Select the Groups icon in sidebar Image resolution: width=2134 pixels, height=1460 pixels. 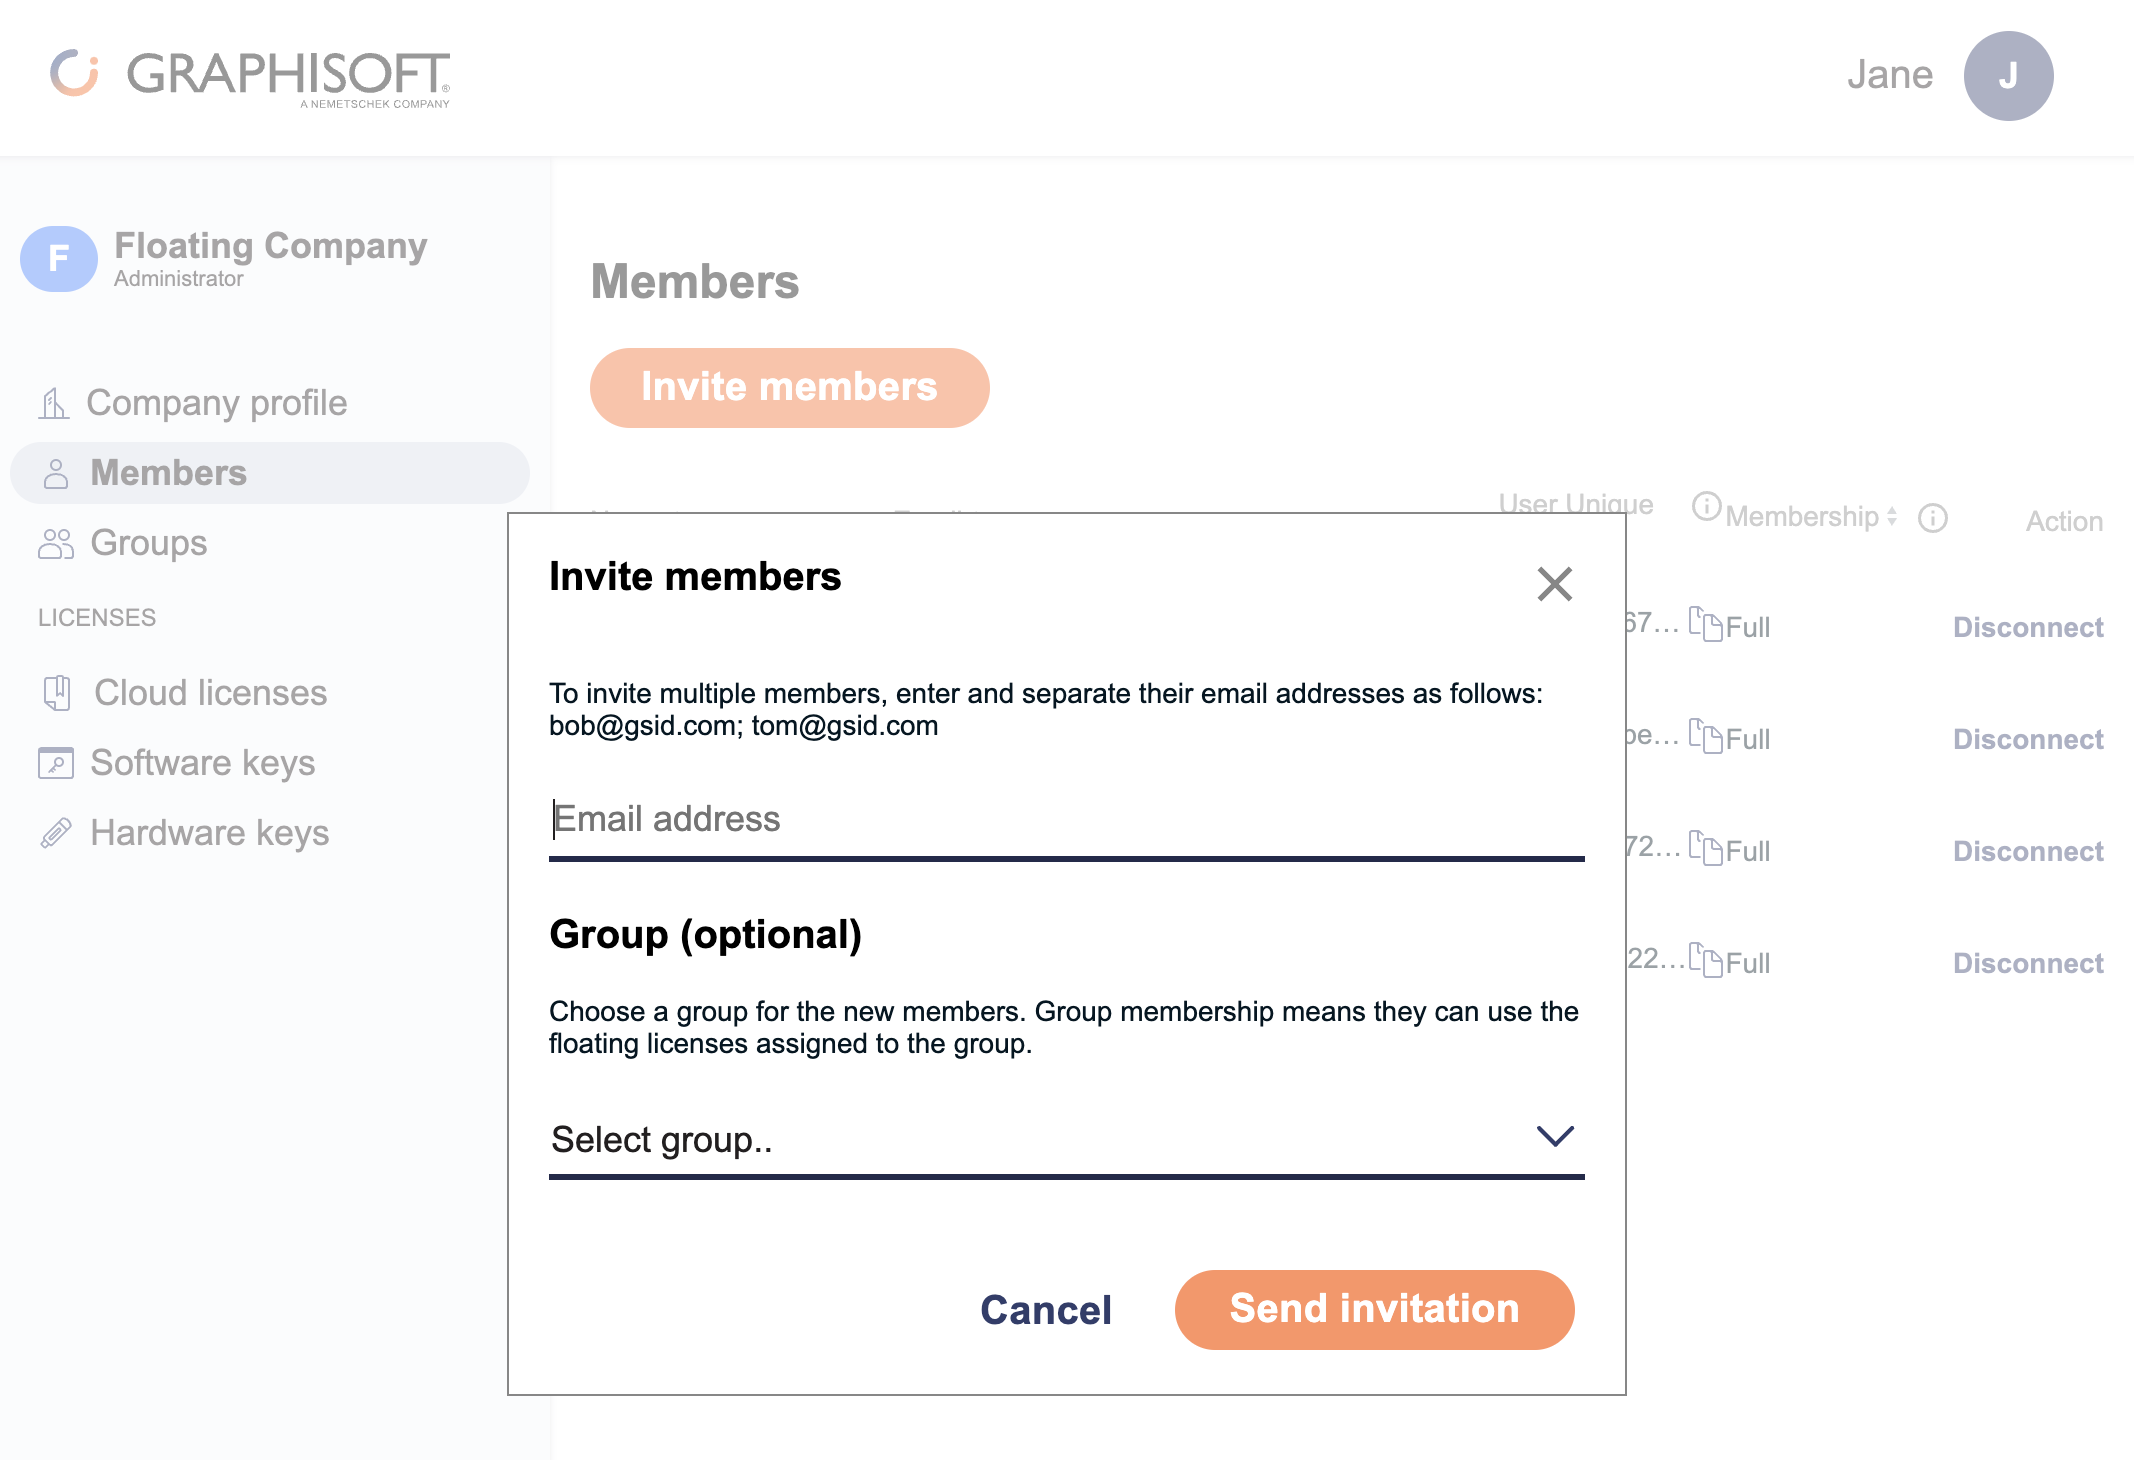[56, 543]
